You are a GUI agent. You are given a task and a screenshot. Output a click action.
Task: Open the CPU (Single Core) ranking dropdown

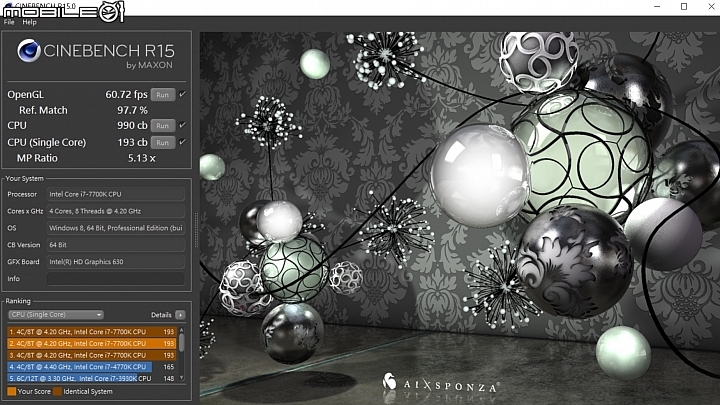(x=56, y=315)
